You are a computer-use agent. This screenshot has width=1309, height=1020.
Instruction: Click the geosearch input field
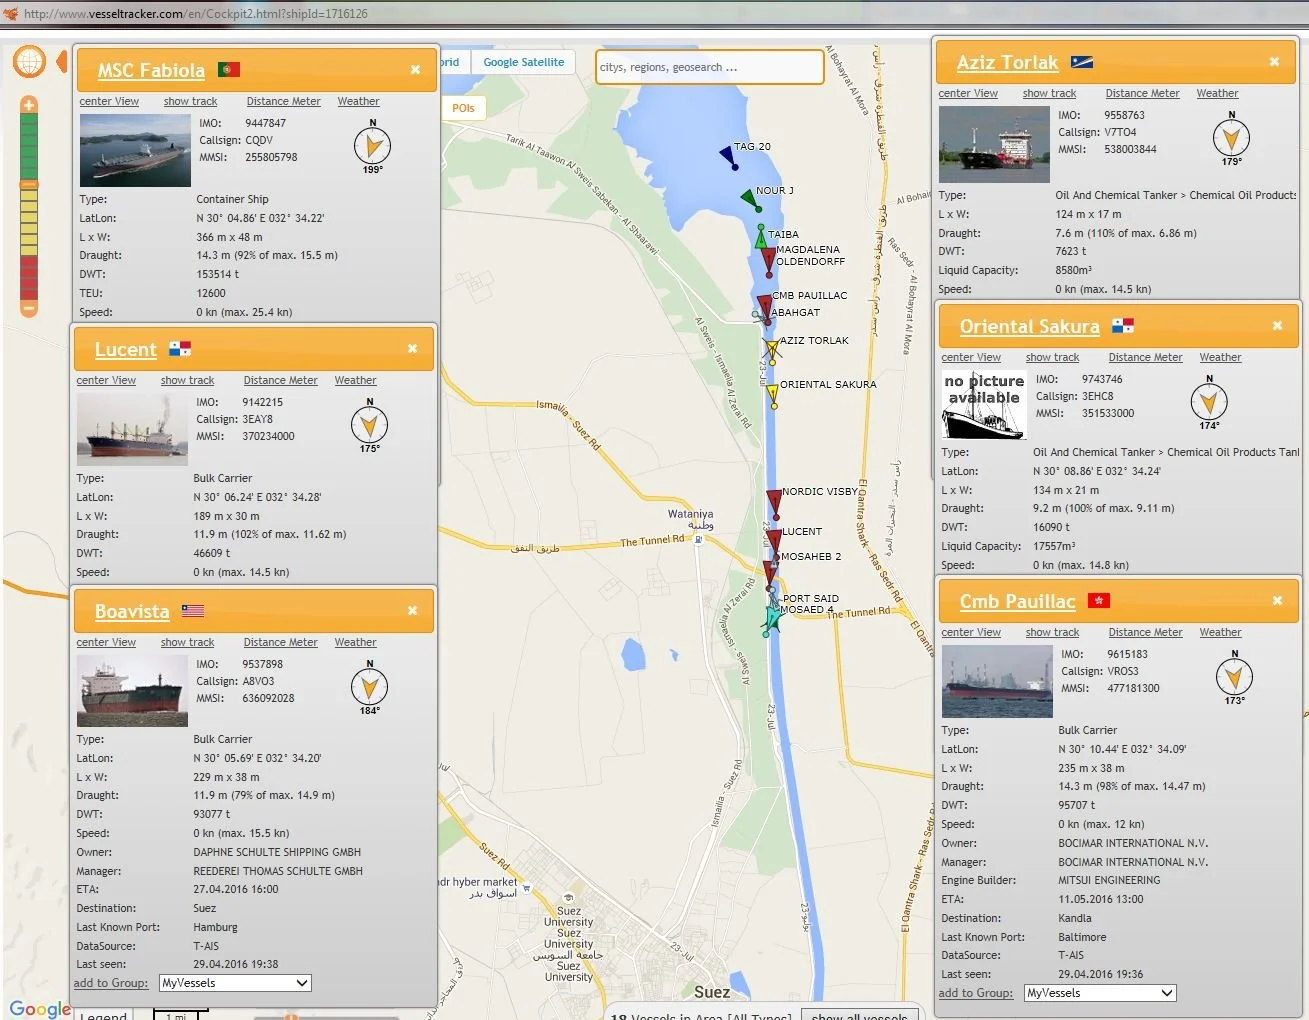709,67
